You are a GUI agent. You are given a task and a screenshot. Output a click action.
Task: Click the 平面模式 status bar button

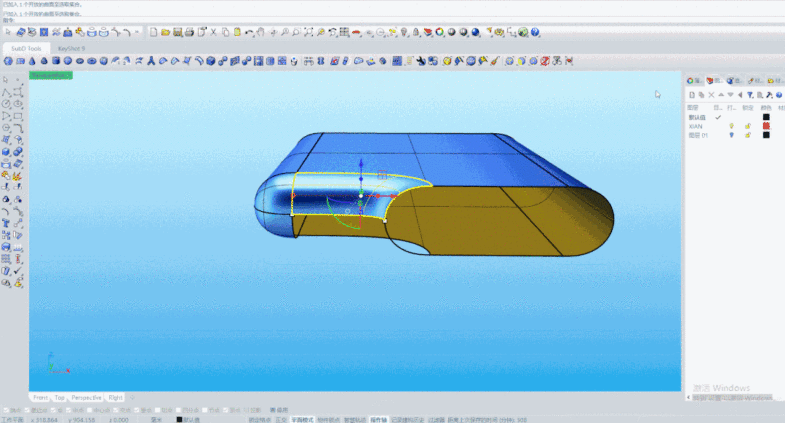[301, 419]
